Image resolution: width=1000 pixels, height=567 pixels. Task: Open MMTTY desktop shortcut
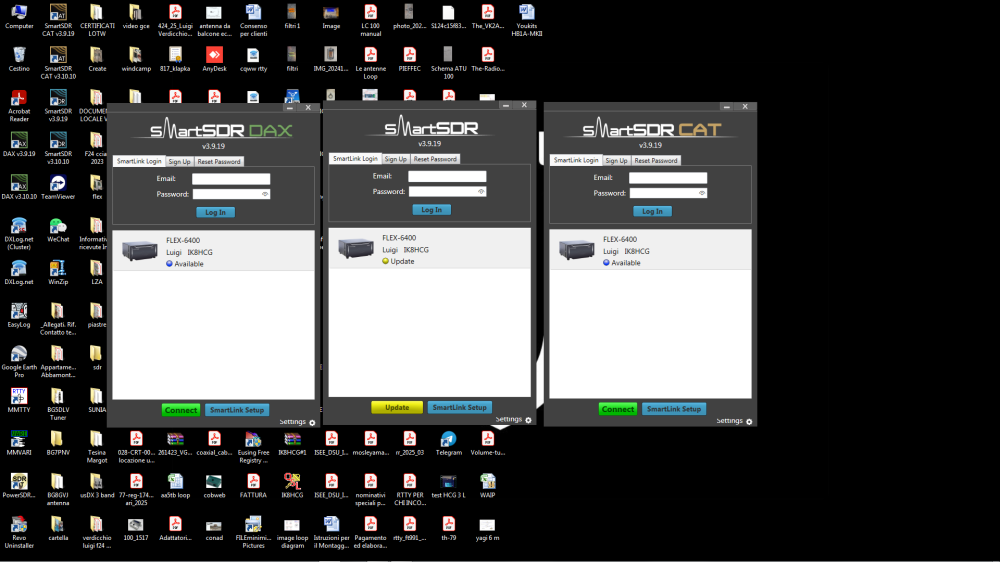(x=19, y=401)
